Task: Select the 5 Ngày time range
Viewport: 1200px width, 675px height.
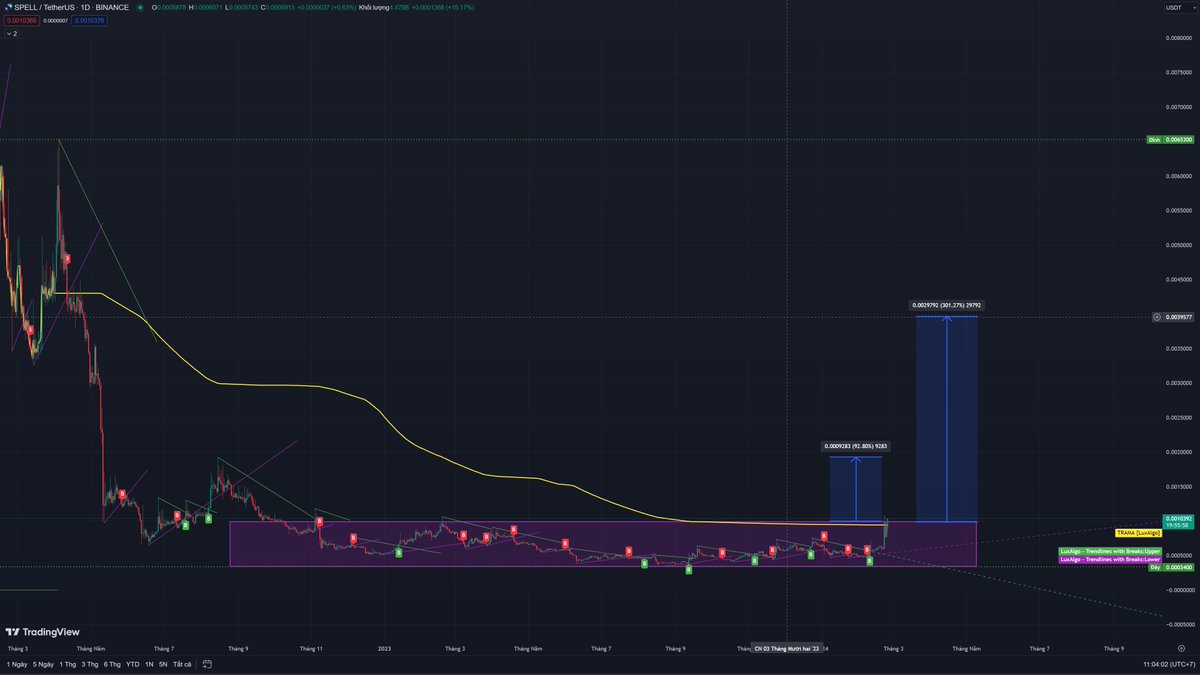Action: (43, 664)
